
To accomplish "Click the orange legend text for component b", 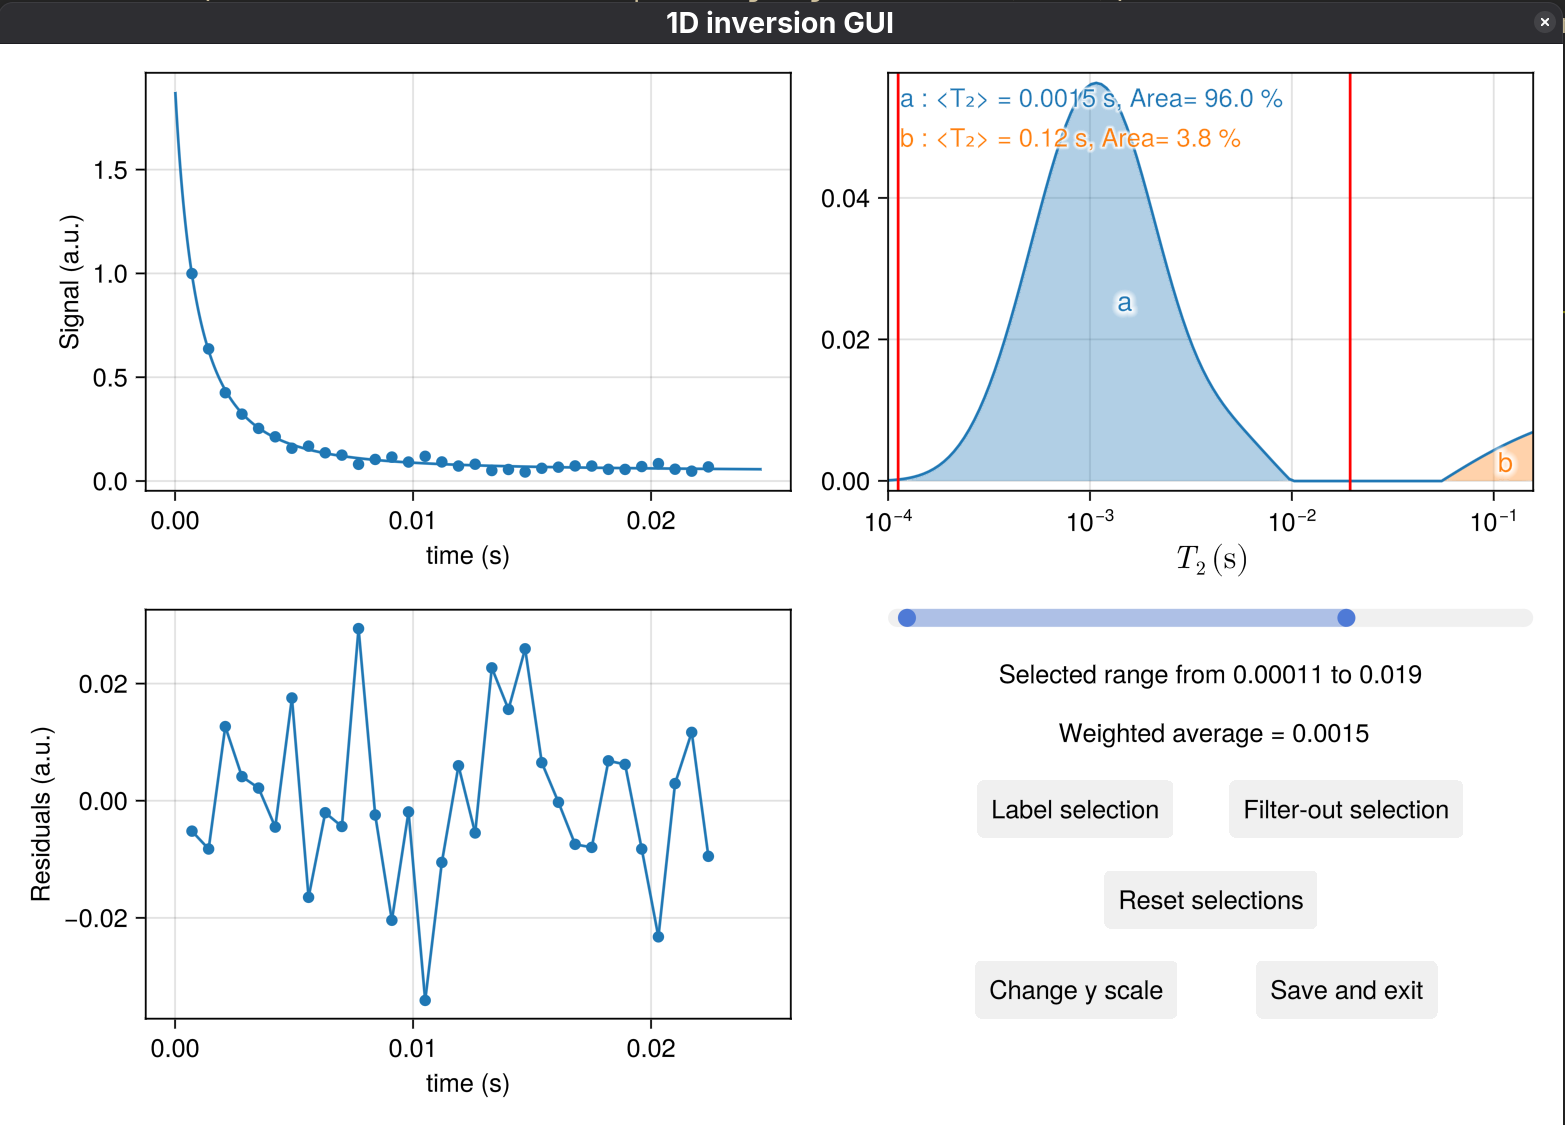I will (x=1070, y=138).
